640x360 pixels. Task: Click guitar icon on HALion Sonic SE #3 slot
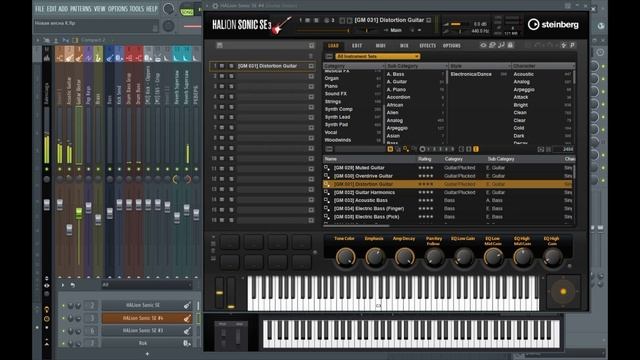pos(187,331)
